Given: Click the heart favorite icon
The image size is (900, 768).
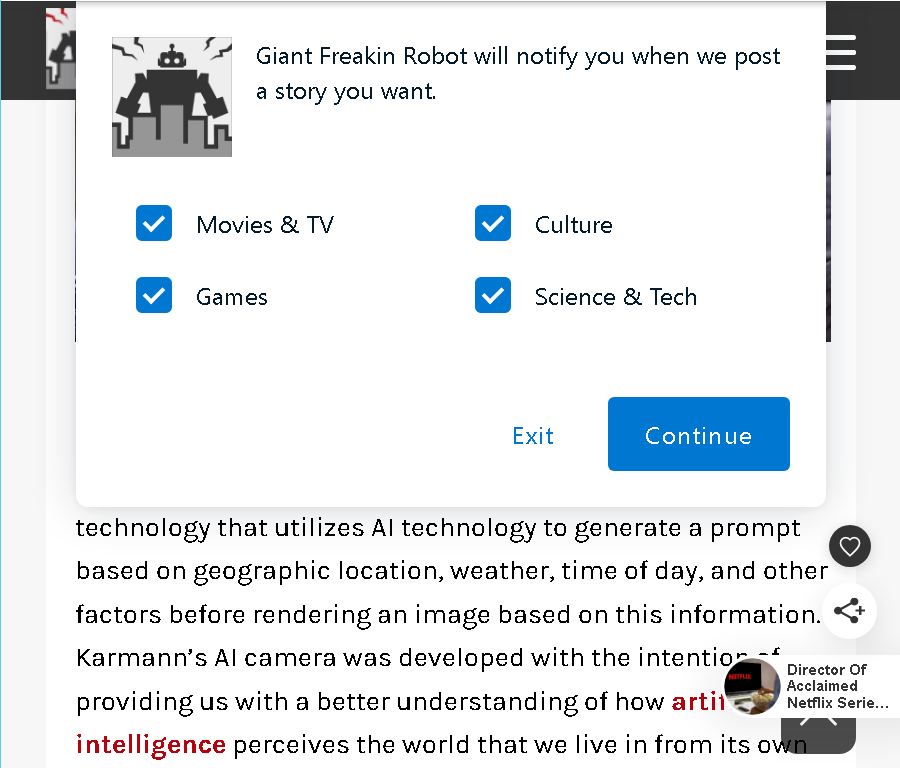Looking at the screenshot, I should tap(849, 546).
